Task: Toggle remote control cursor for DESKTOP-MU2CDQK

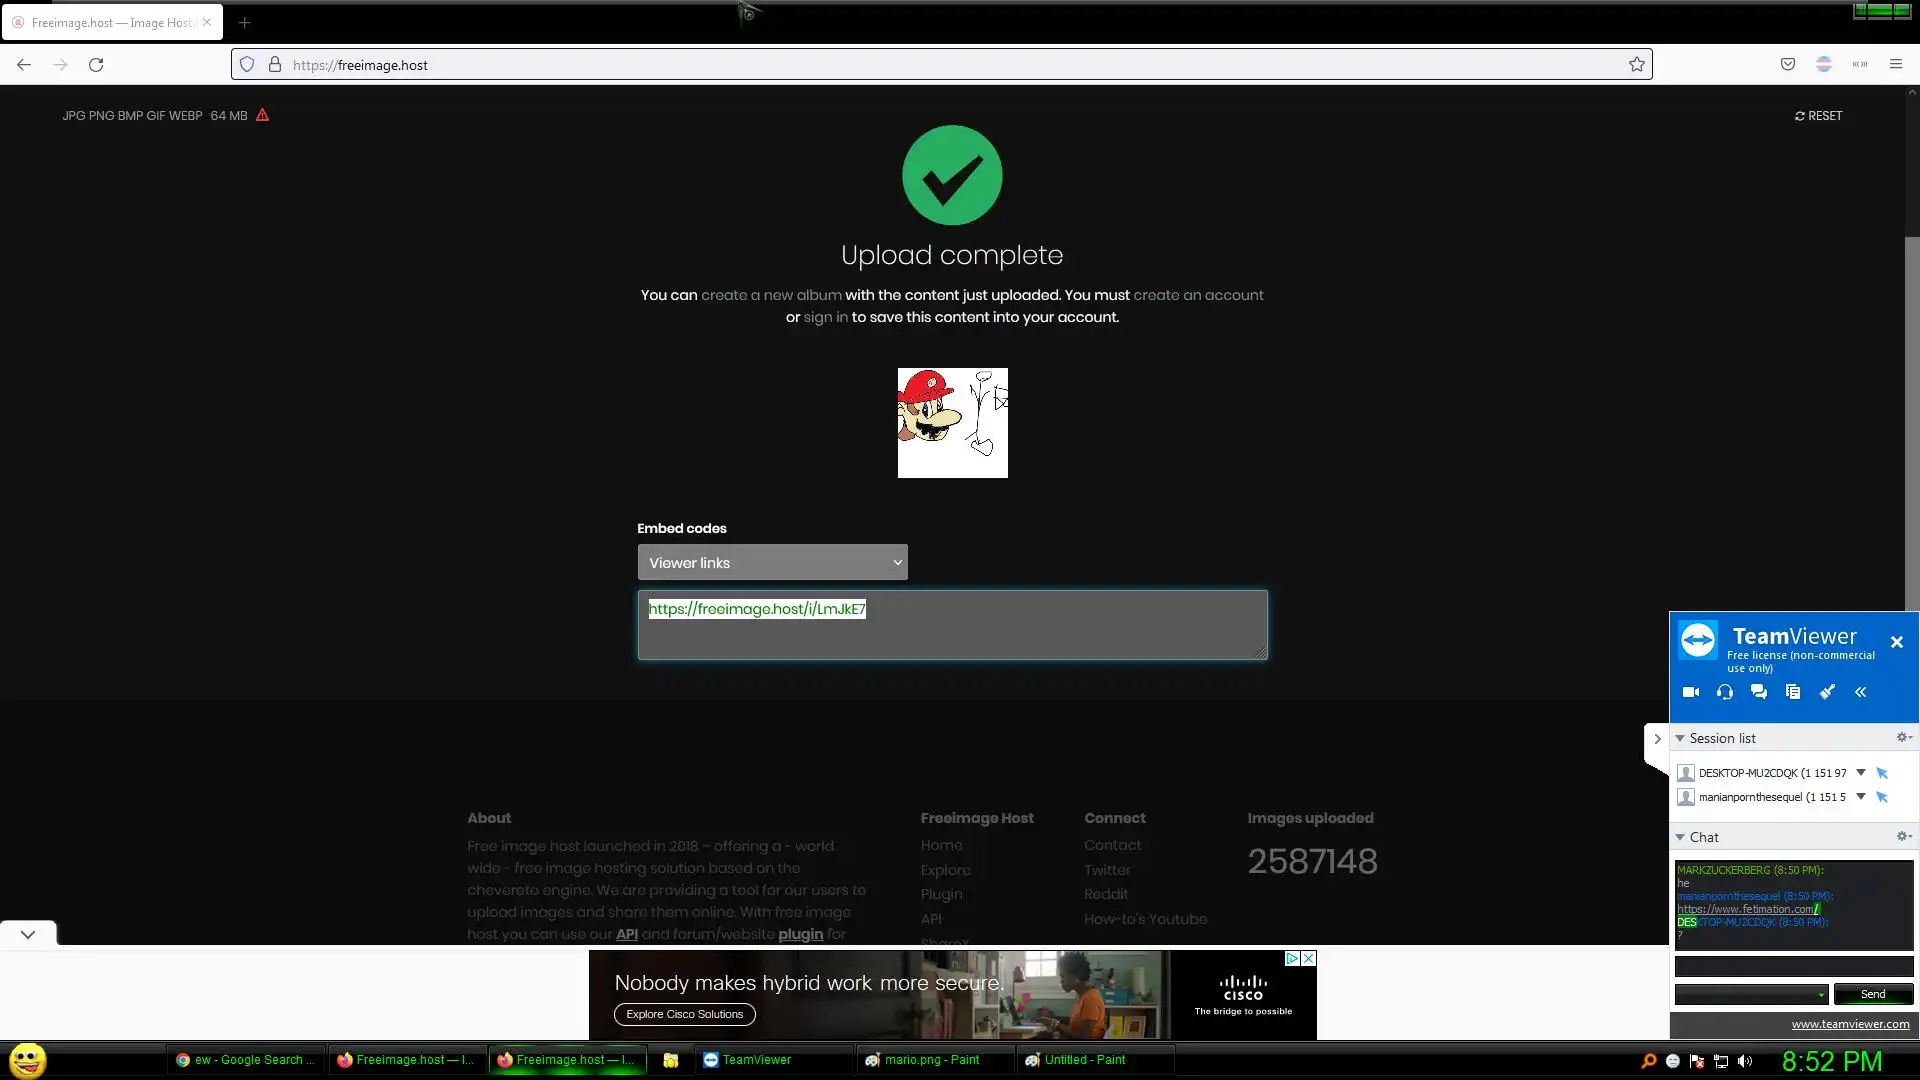Action: pos(1882,773)
